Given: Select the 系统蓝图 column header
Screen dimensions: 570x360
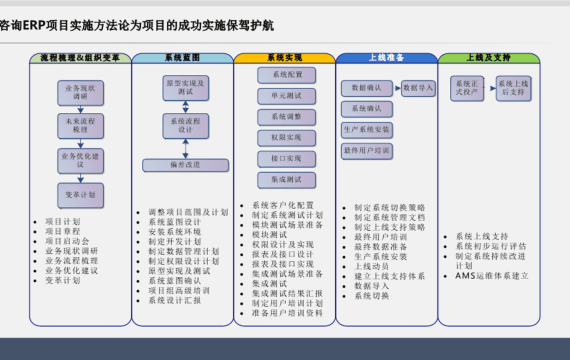Looking at the screenshot, I should [x=182, y=58].
